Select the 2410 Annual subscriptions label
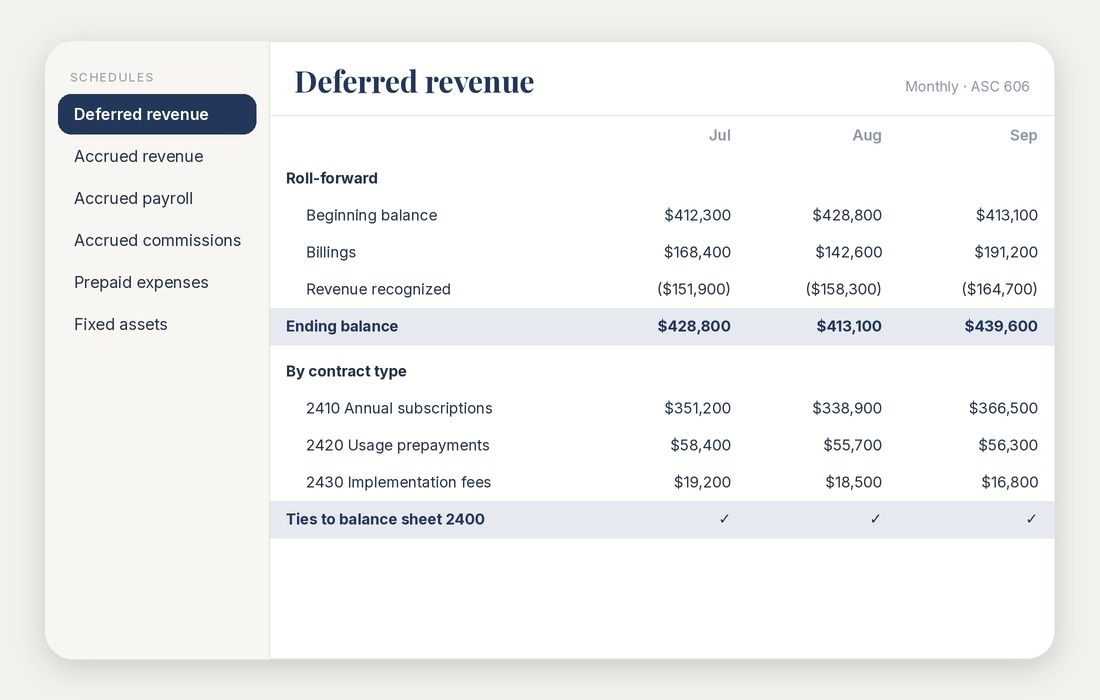 click(x=399, y=408)
